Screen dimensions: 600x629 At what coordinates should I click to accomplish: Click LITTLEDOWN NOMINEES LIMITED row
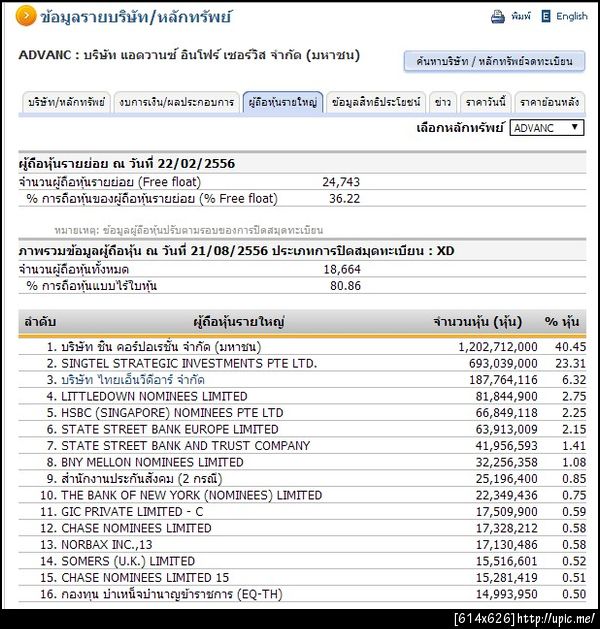[302, 396]
